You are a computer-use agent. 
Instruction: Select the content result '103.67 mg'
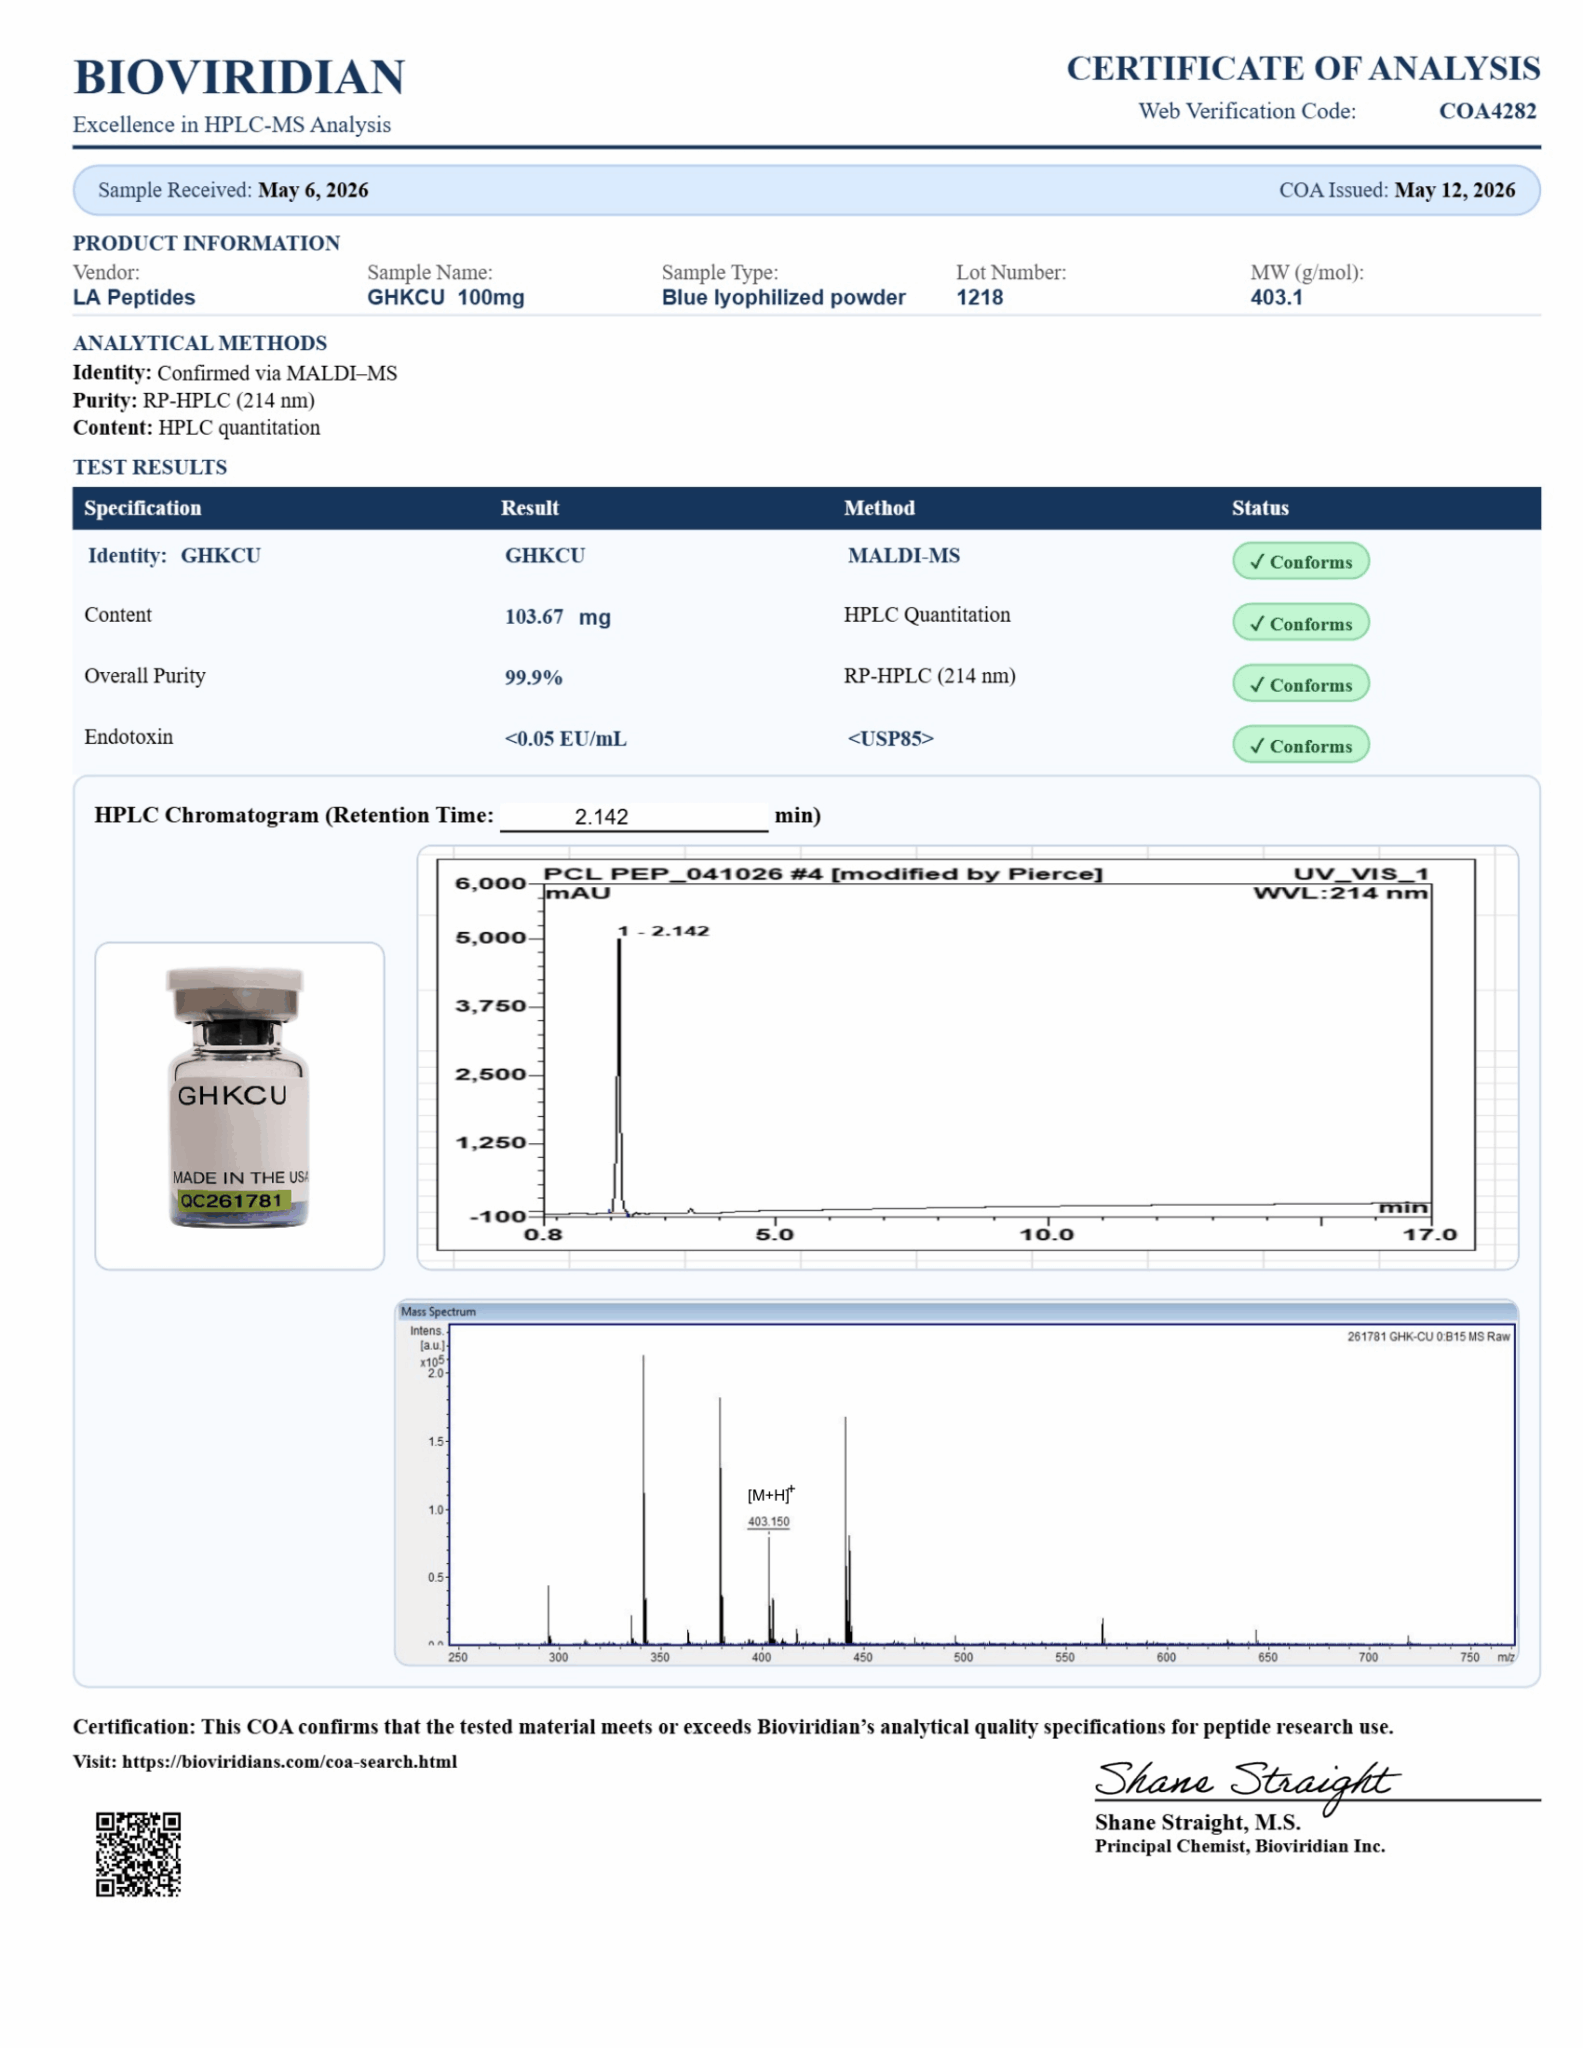[558, 617]
